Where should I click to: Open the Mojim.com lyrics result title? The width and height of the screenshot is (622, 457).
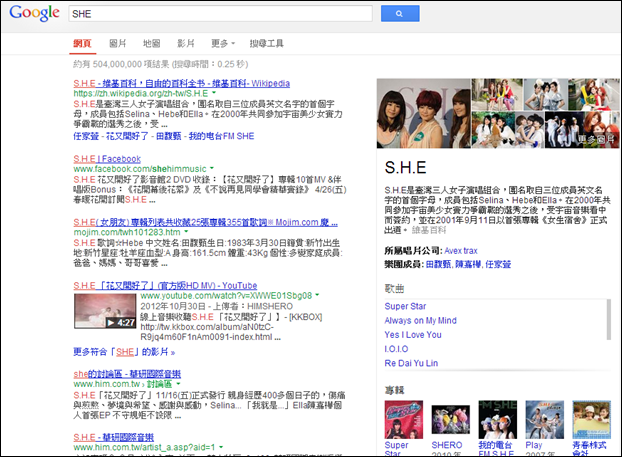(x=205, y=222)
